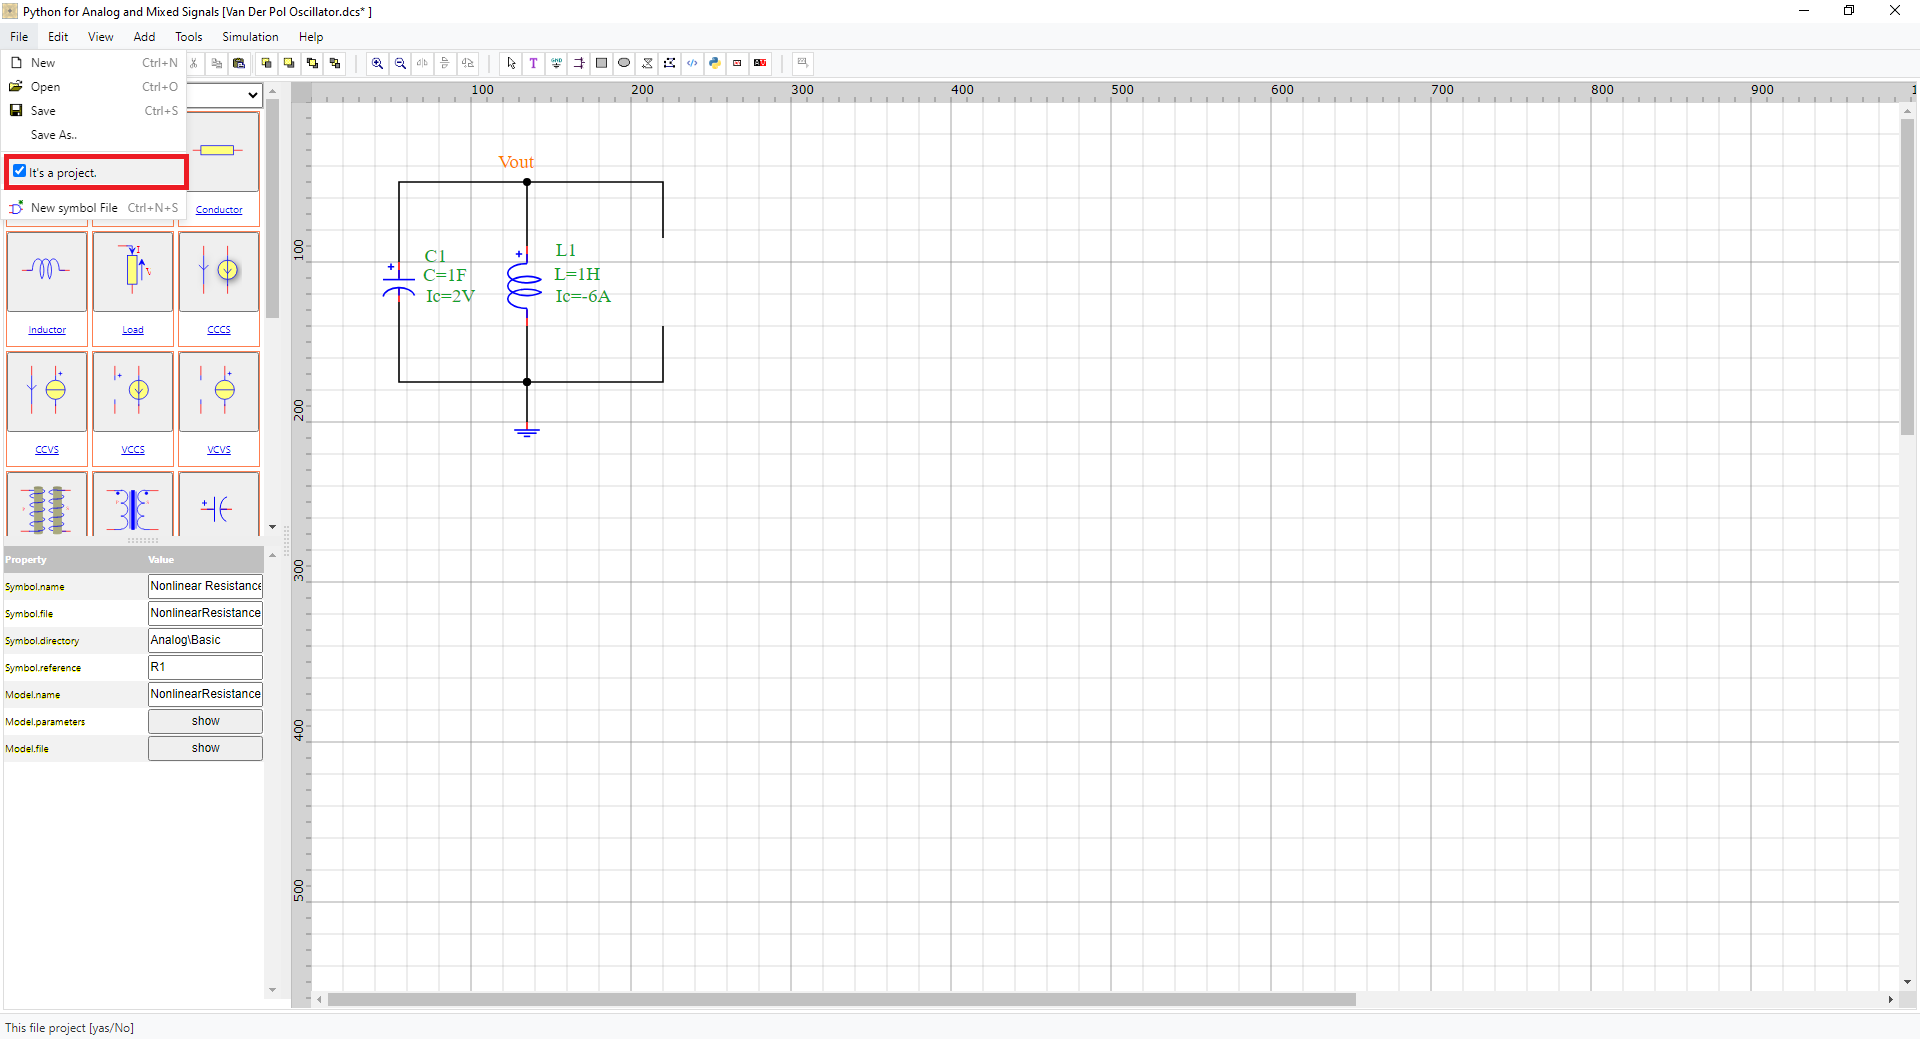Click the last toolbar icon on the right
The height and width of the screenshot is (1039, 1920).
point(802,63)
